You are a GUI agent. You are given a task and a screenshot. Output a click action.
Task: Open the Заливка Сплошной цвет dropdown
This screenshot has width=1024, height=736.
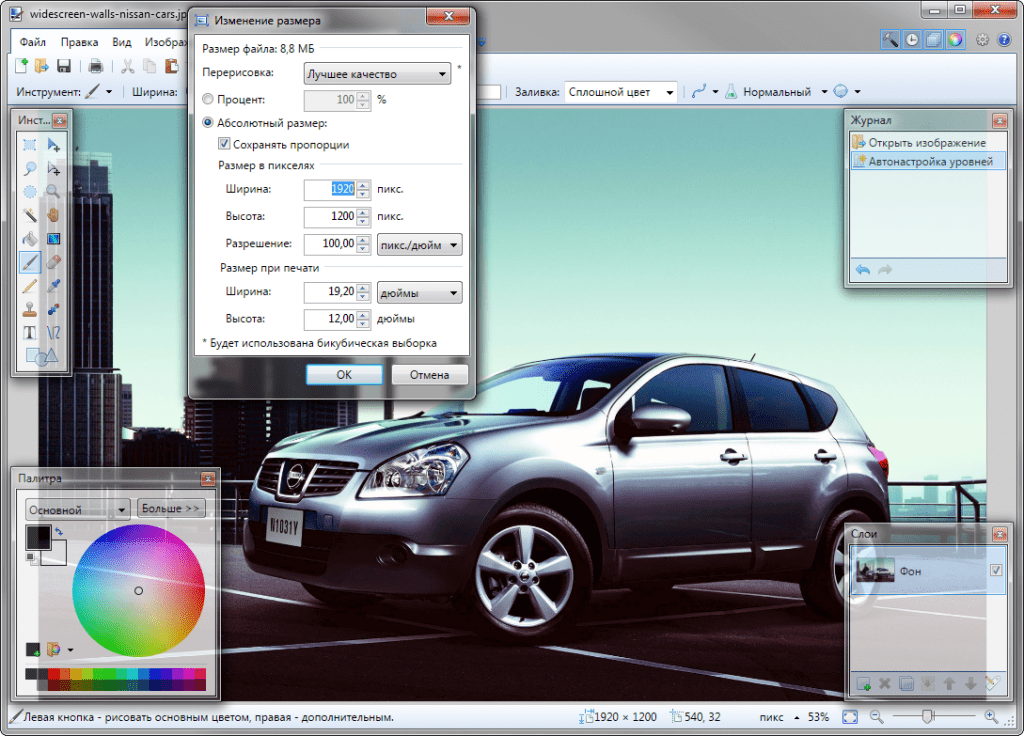pyautogui.click(x=621, y=92)
